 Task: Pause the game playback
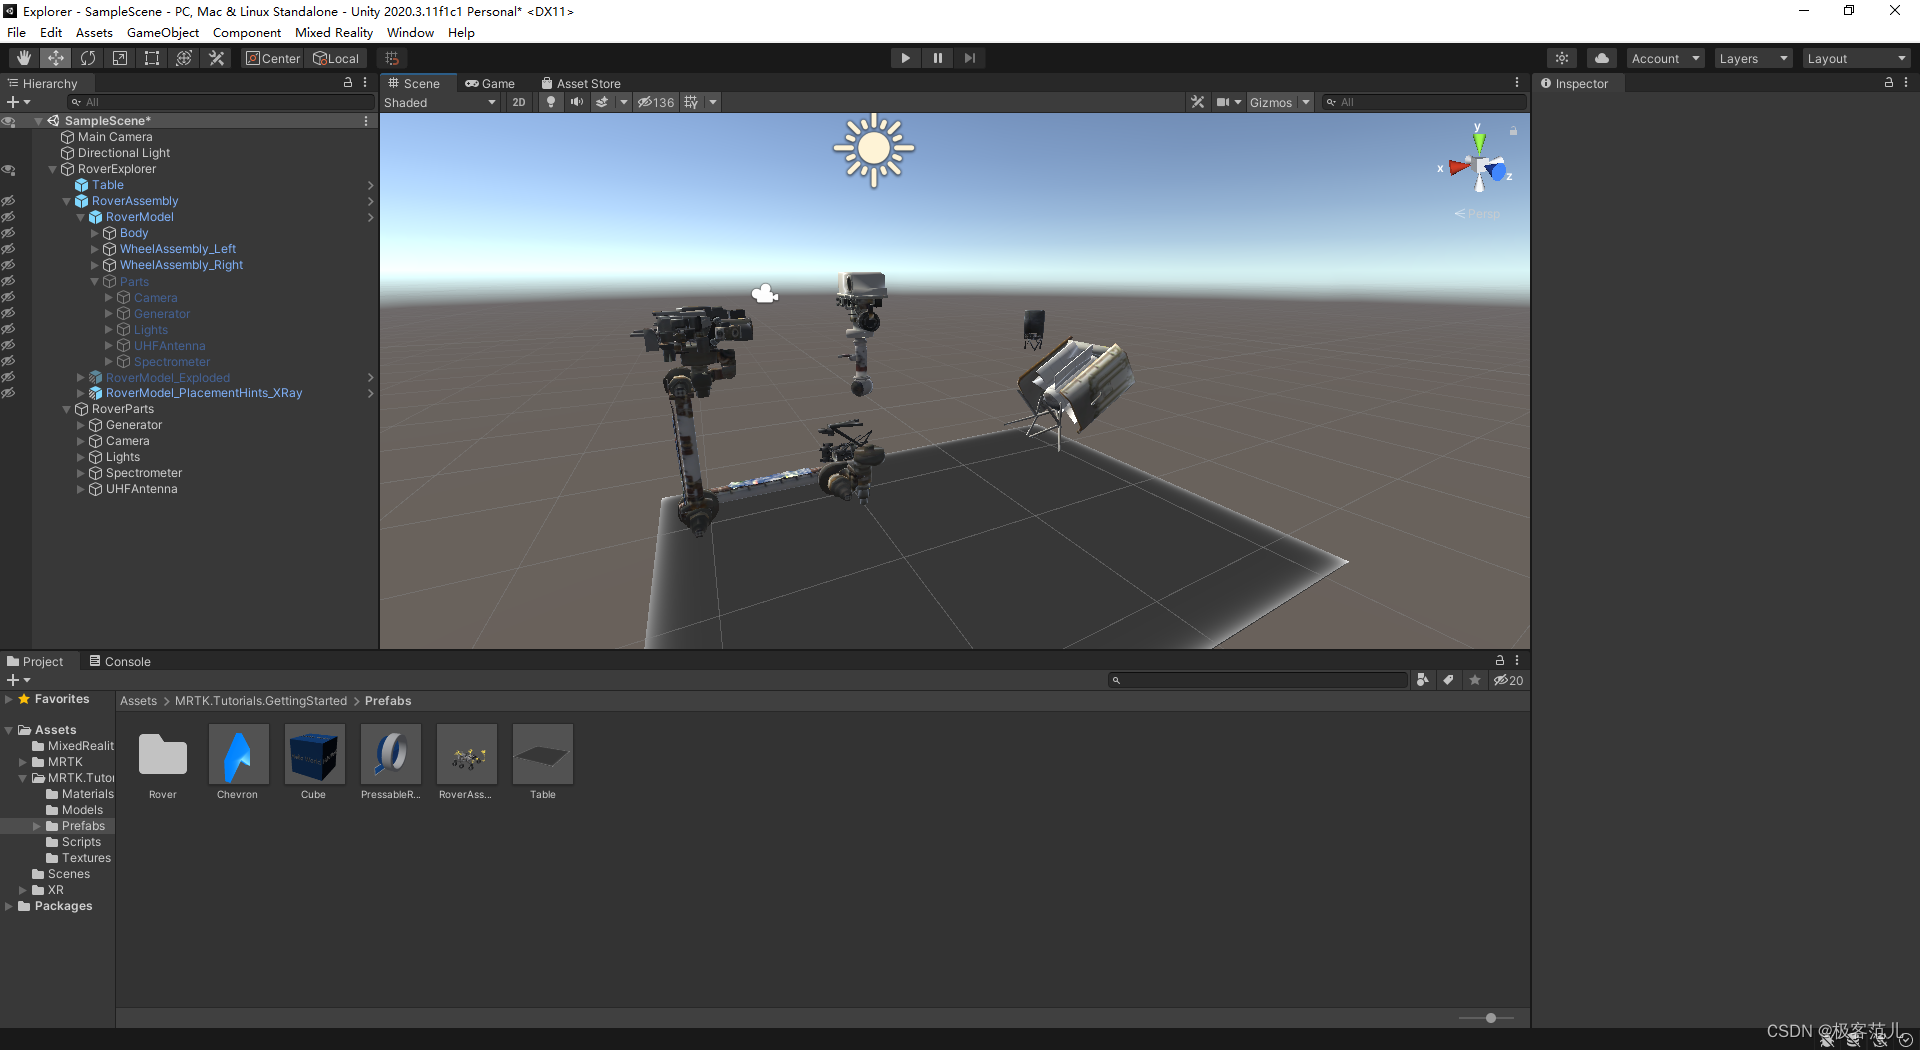[x=938, y=58]
